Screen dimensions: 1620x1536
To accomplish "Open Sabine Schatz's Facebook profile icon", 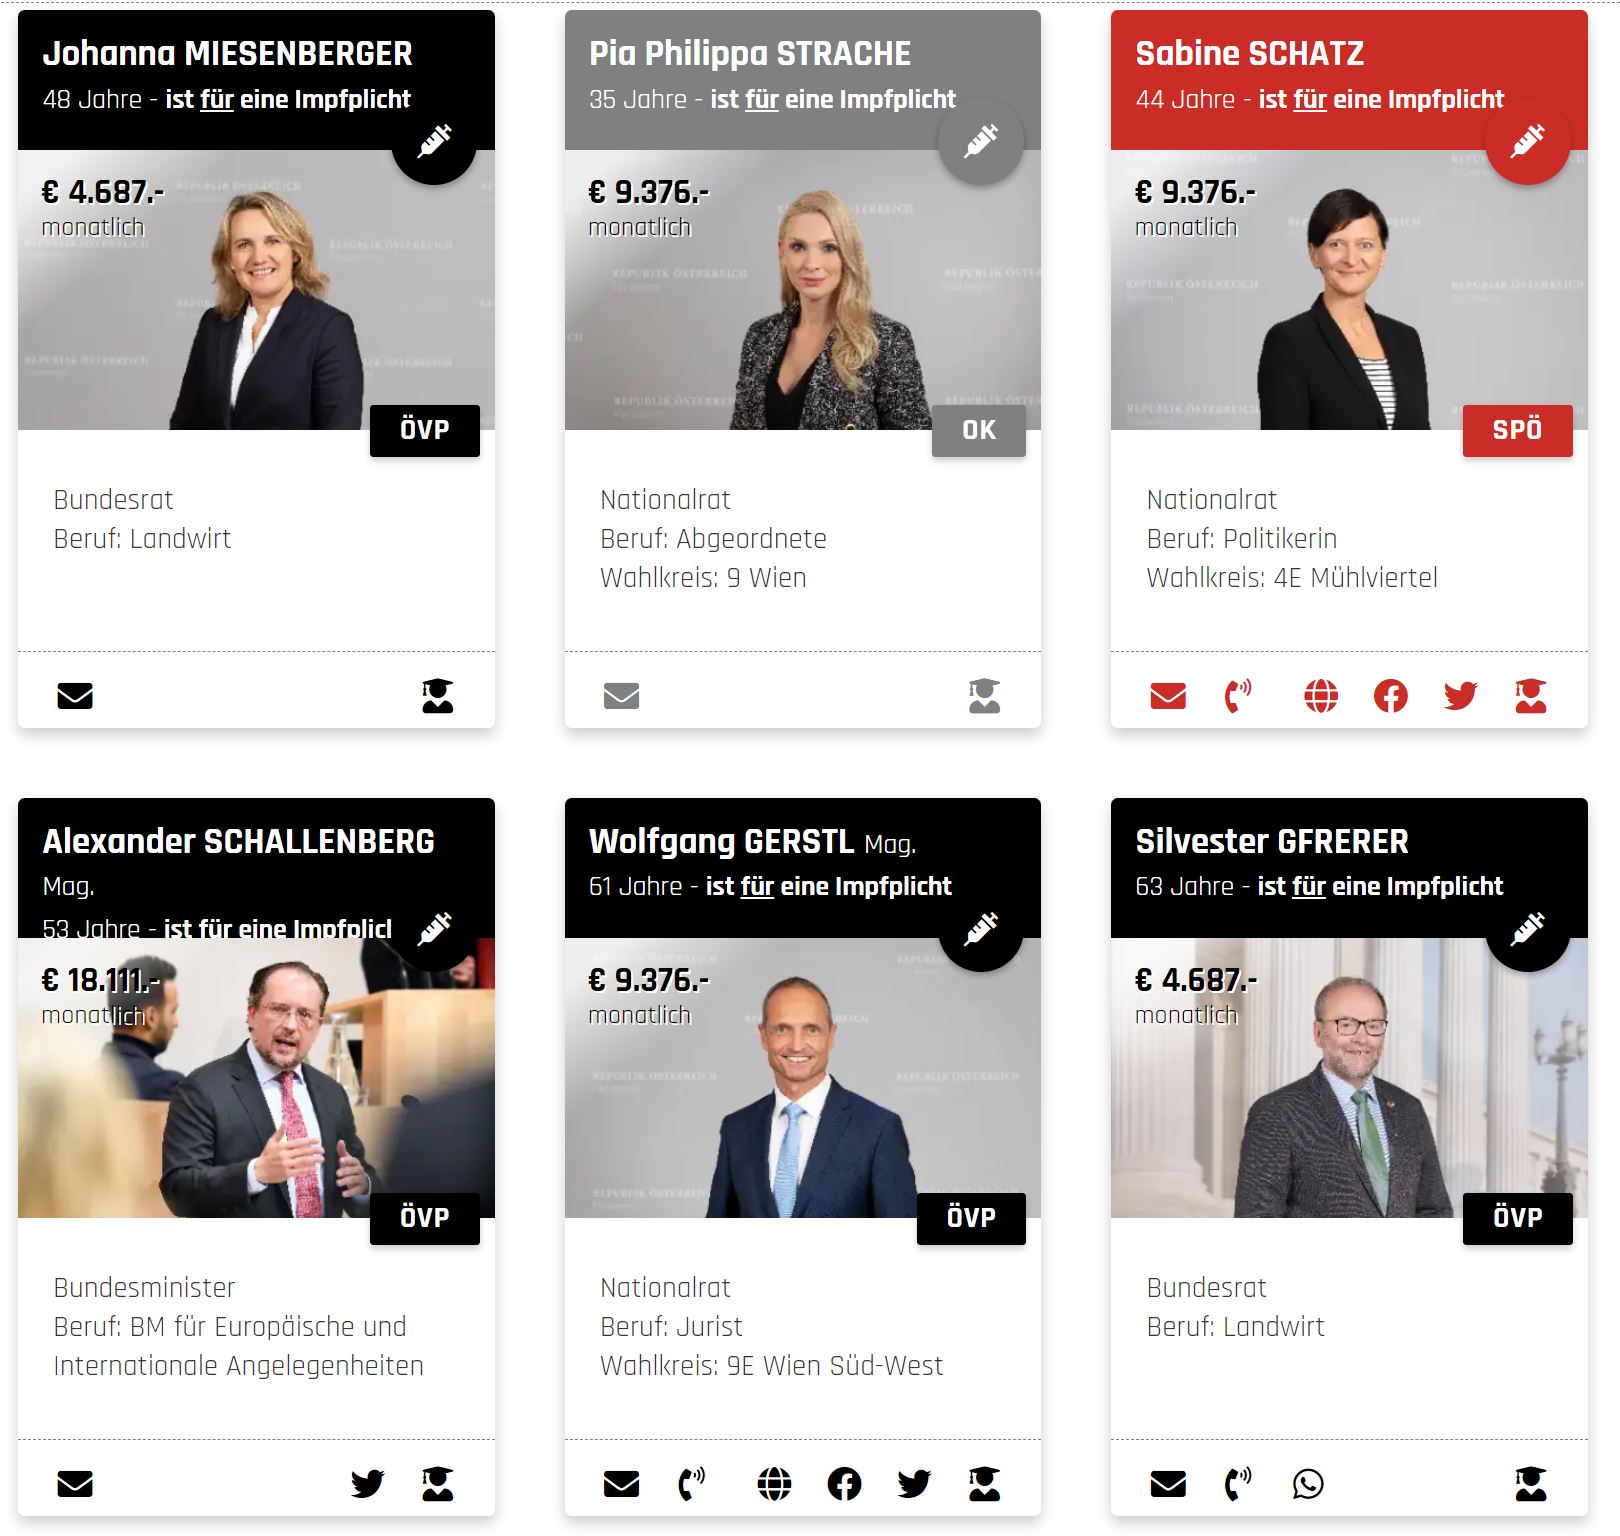I will tap(1391, 695).
